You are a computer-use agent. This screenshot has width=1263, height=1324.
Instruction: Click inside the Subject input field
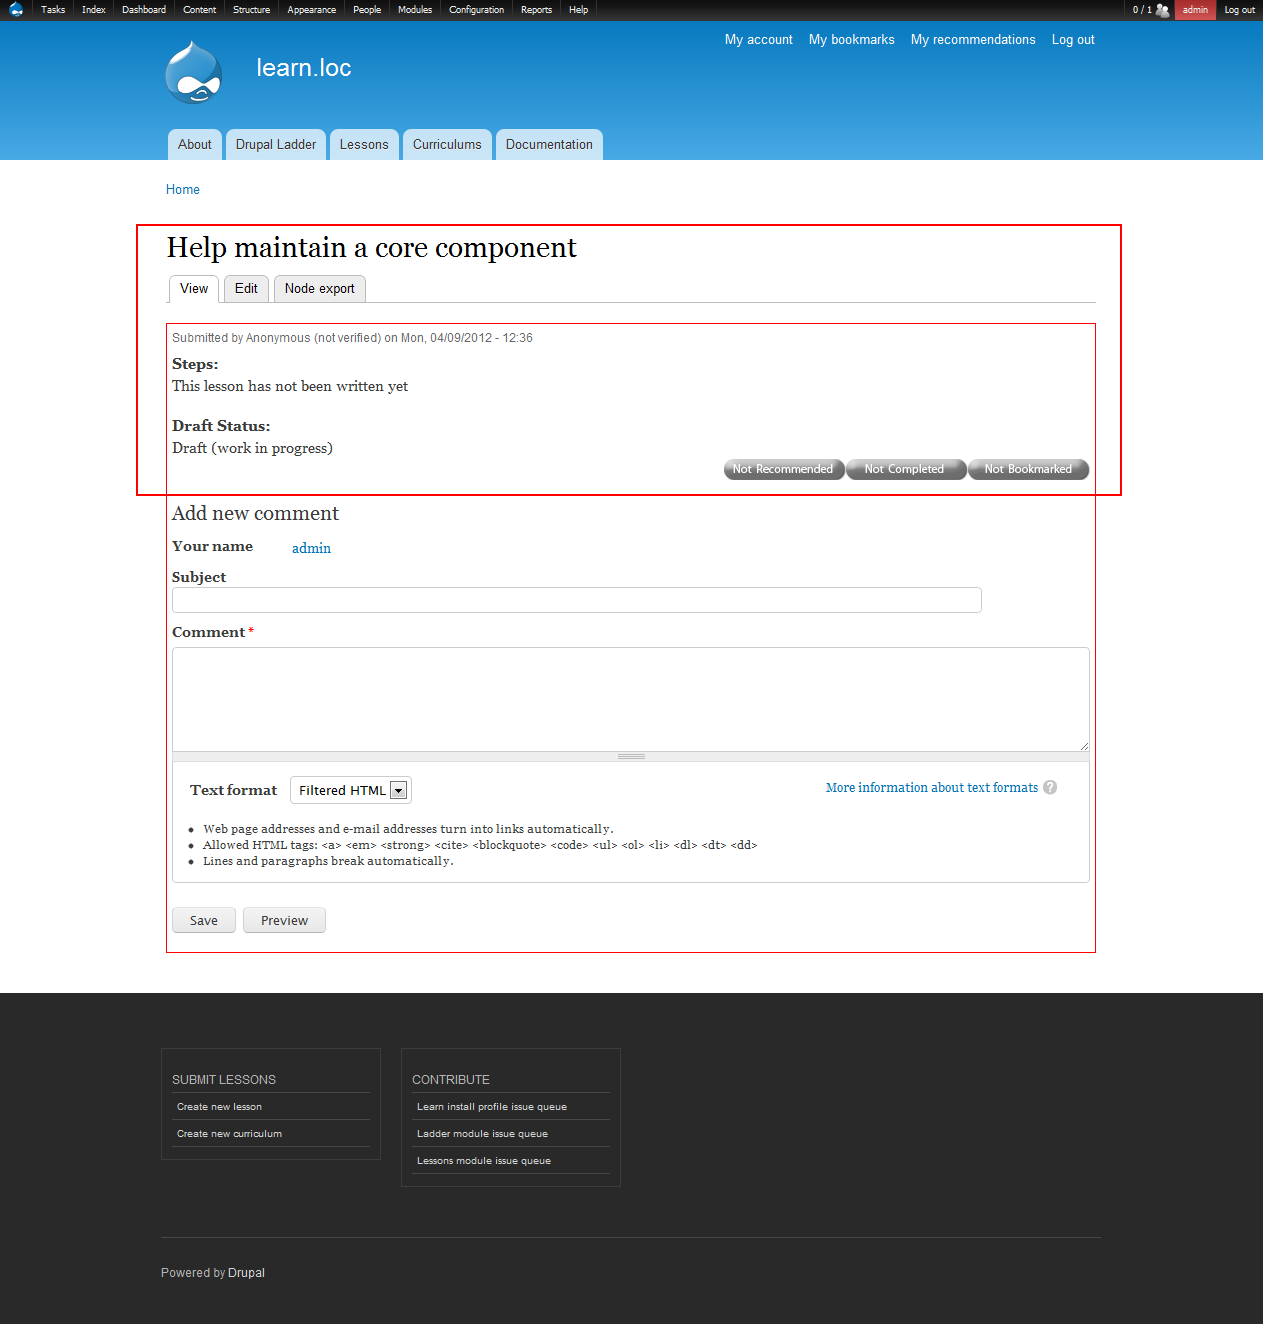click(576, 600)
